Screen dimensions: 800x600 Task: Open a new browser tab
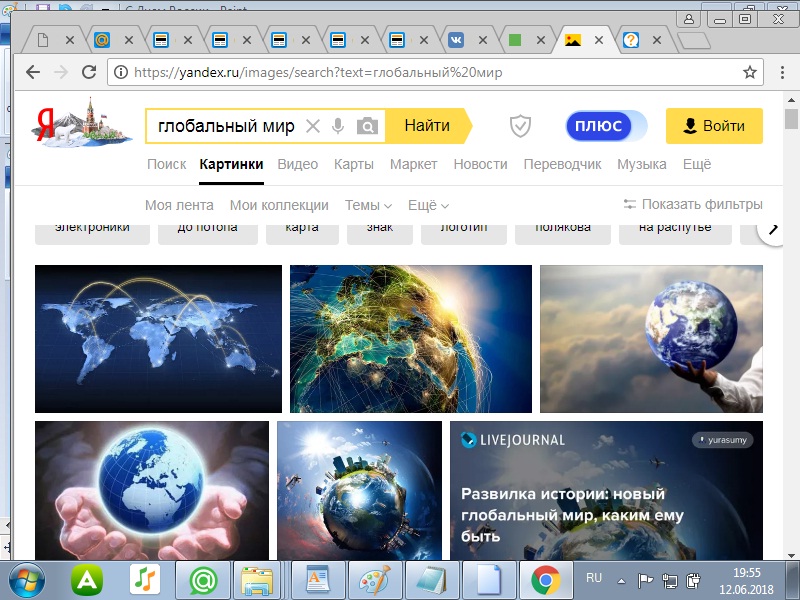tap(693, 40)
